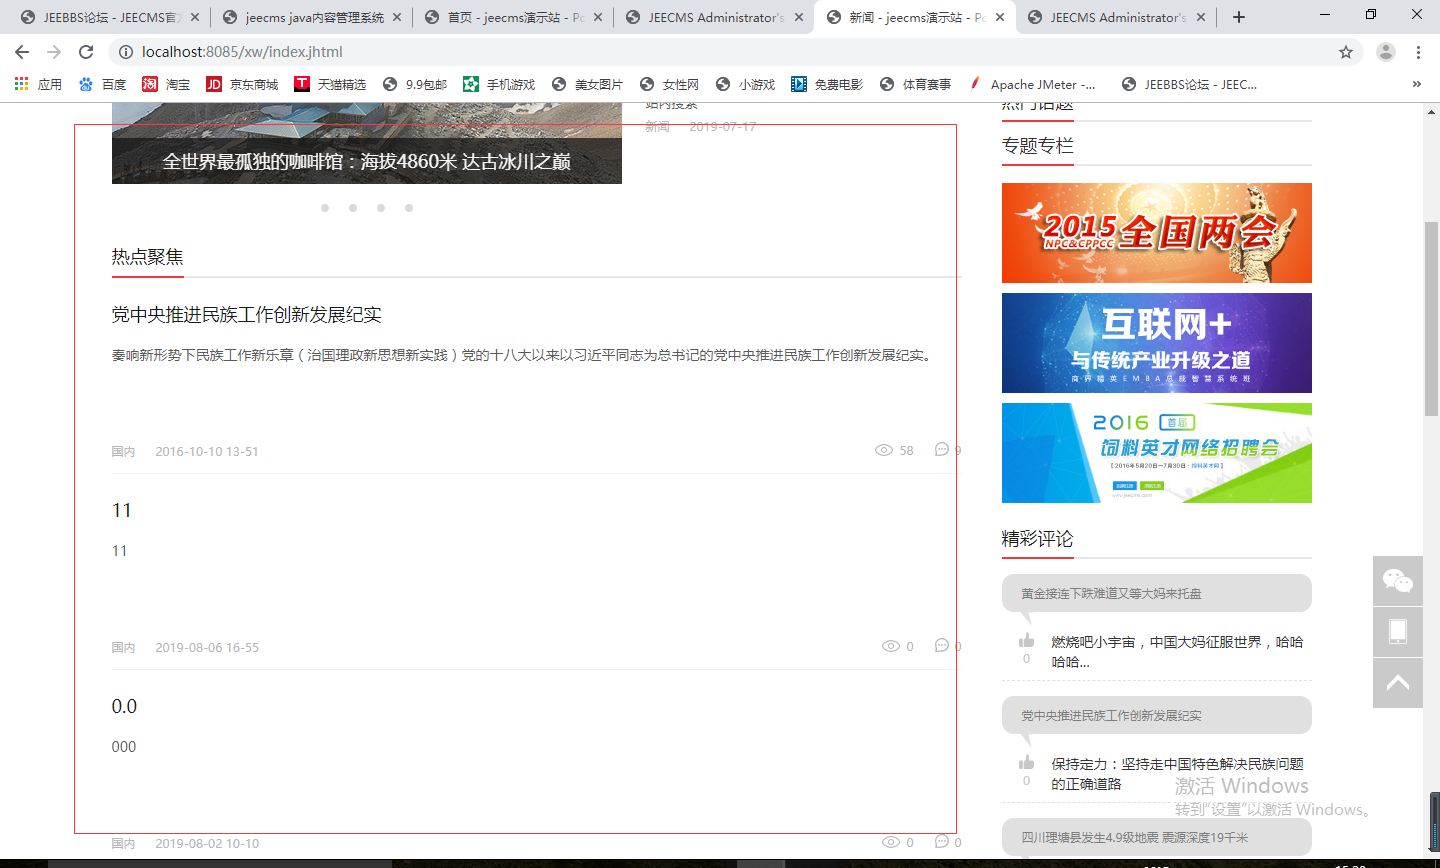Open the 四川理塘县发生4.9级地震 comment topic
Viewport: 1440px width, 868px height.
point(1157,837)
